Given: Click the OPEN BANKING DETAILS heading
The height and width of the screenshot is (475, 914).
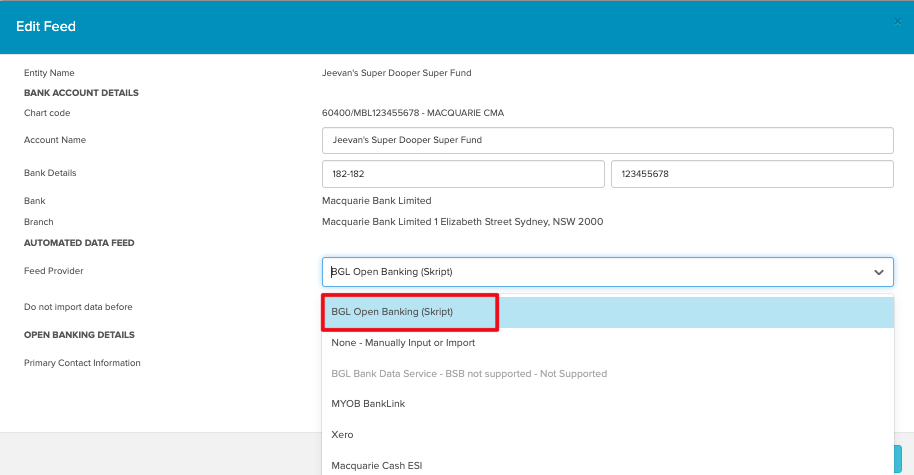Looking at the screenshot, I should (79, 335).
